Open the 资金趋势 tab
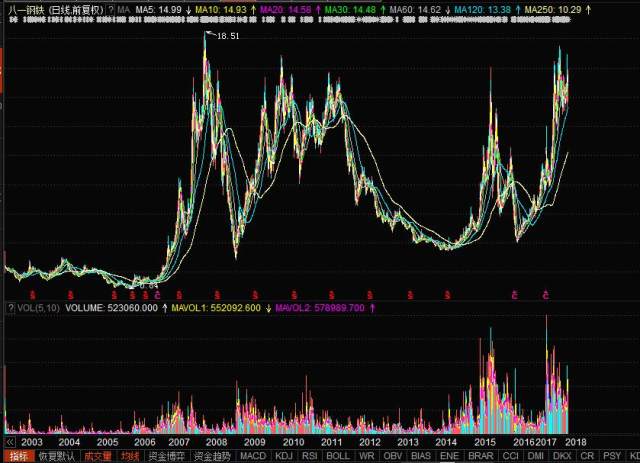 212,456
